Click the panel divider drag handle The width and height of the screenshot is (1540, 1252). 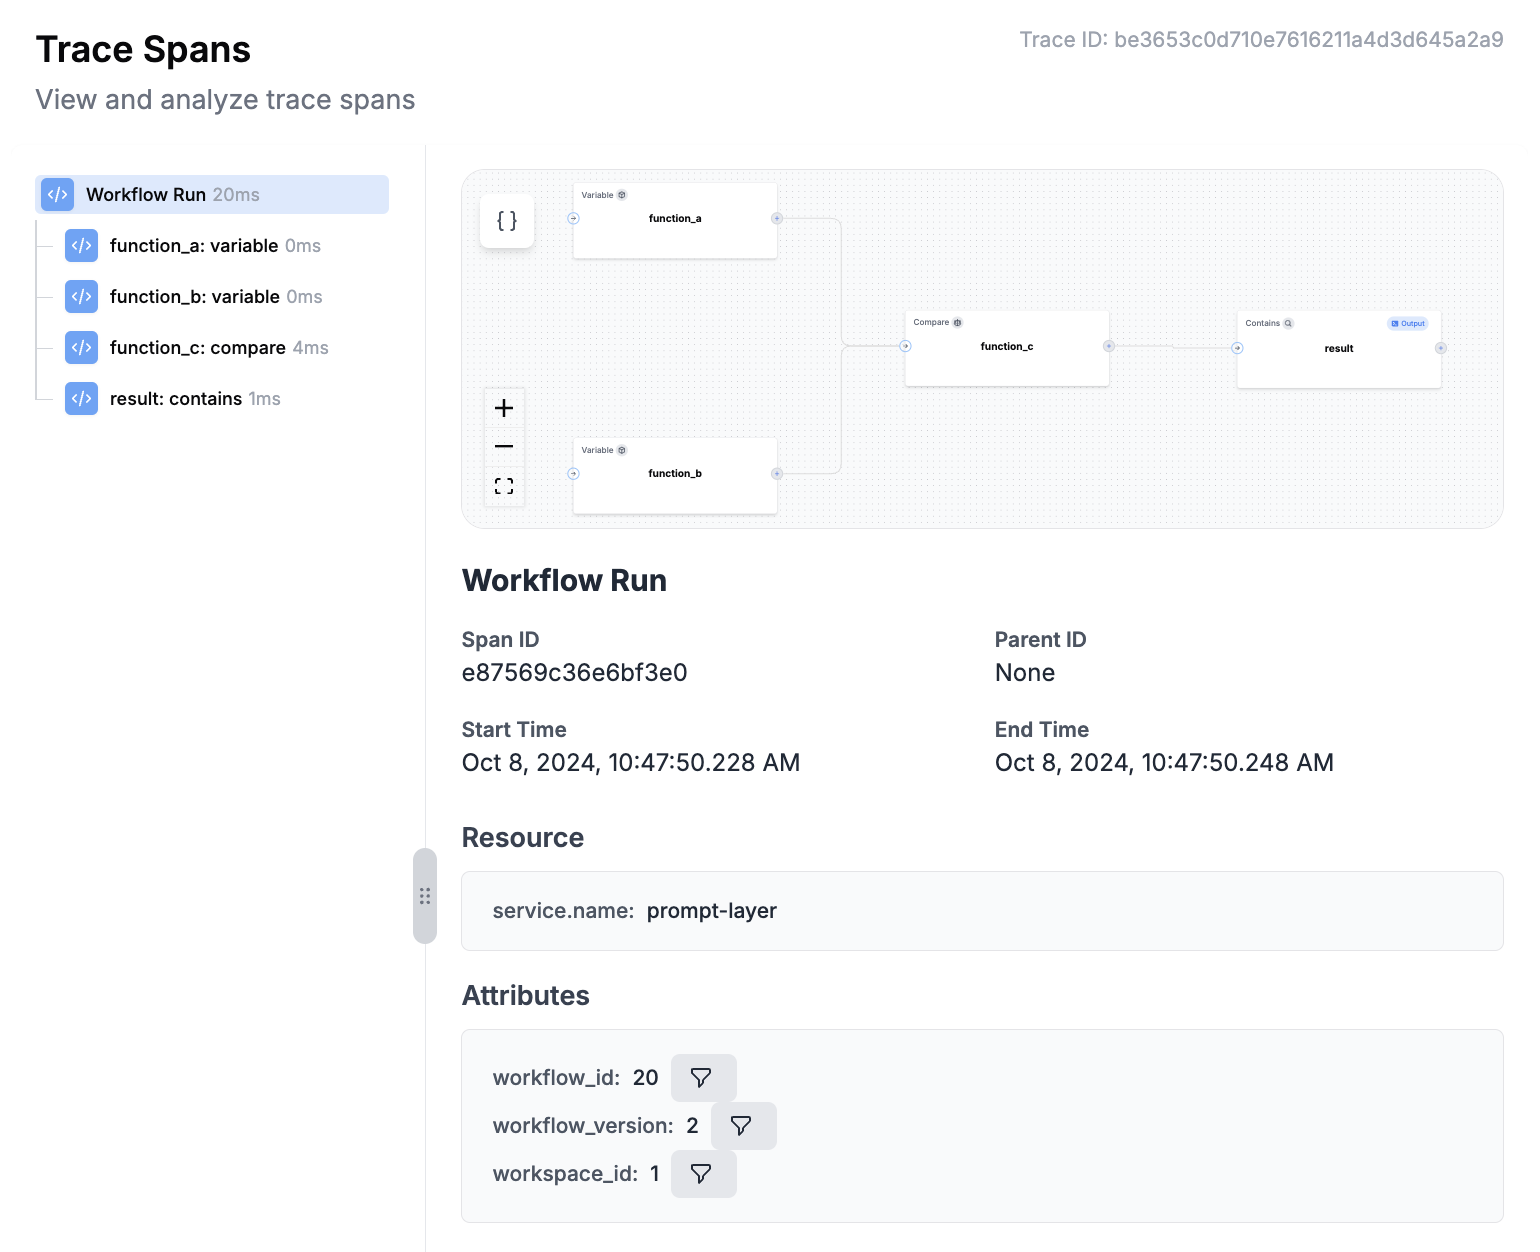pos(425,896)
